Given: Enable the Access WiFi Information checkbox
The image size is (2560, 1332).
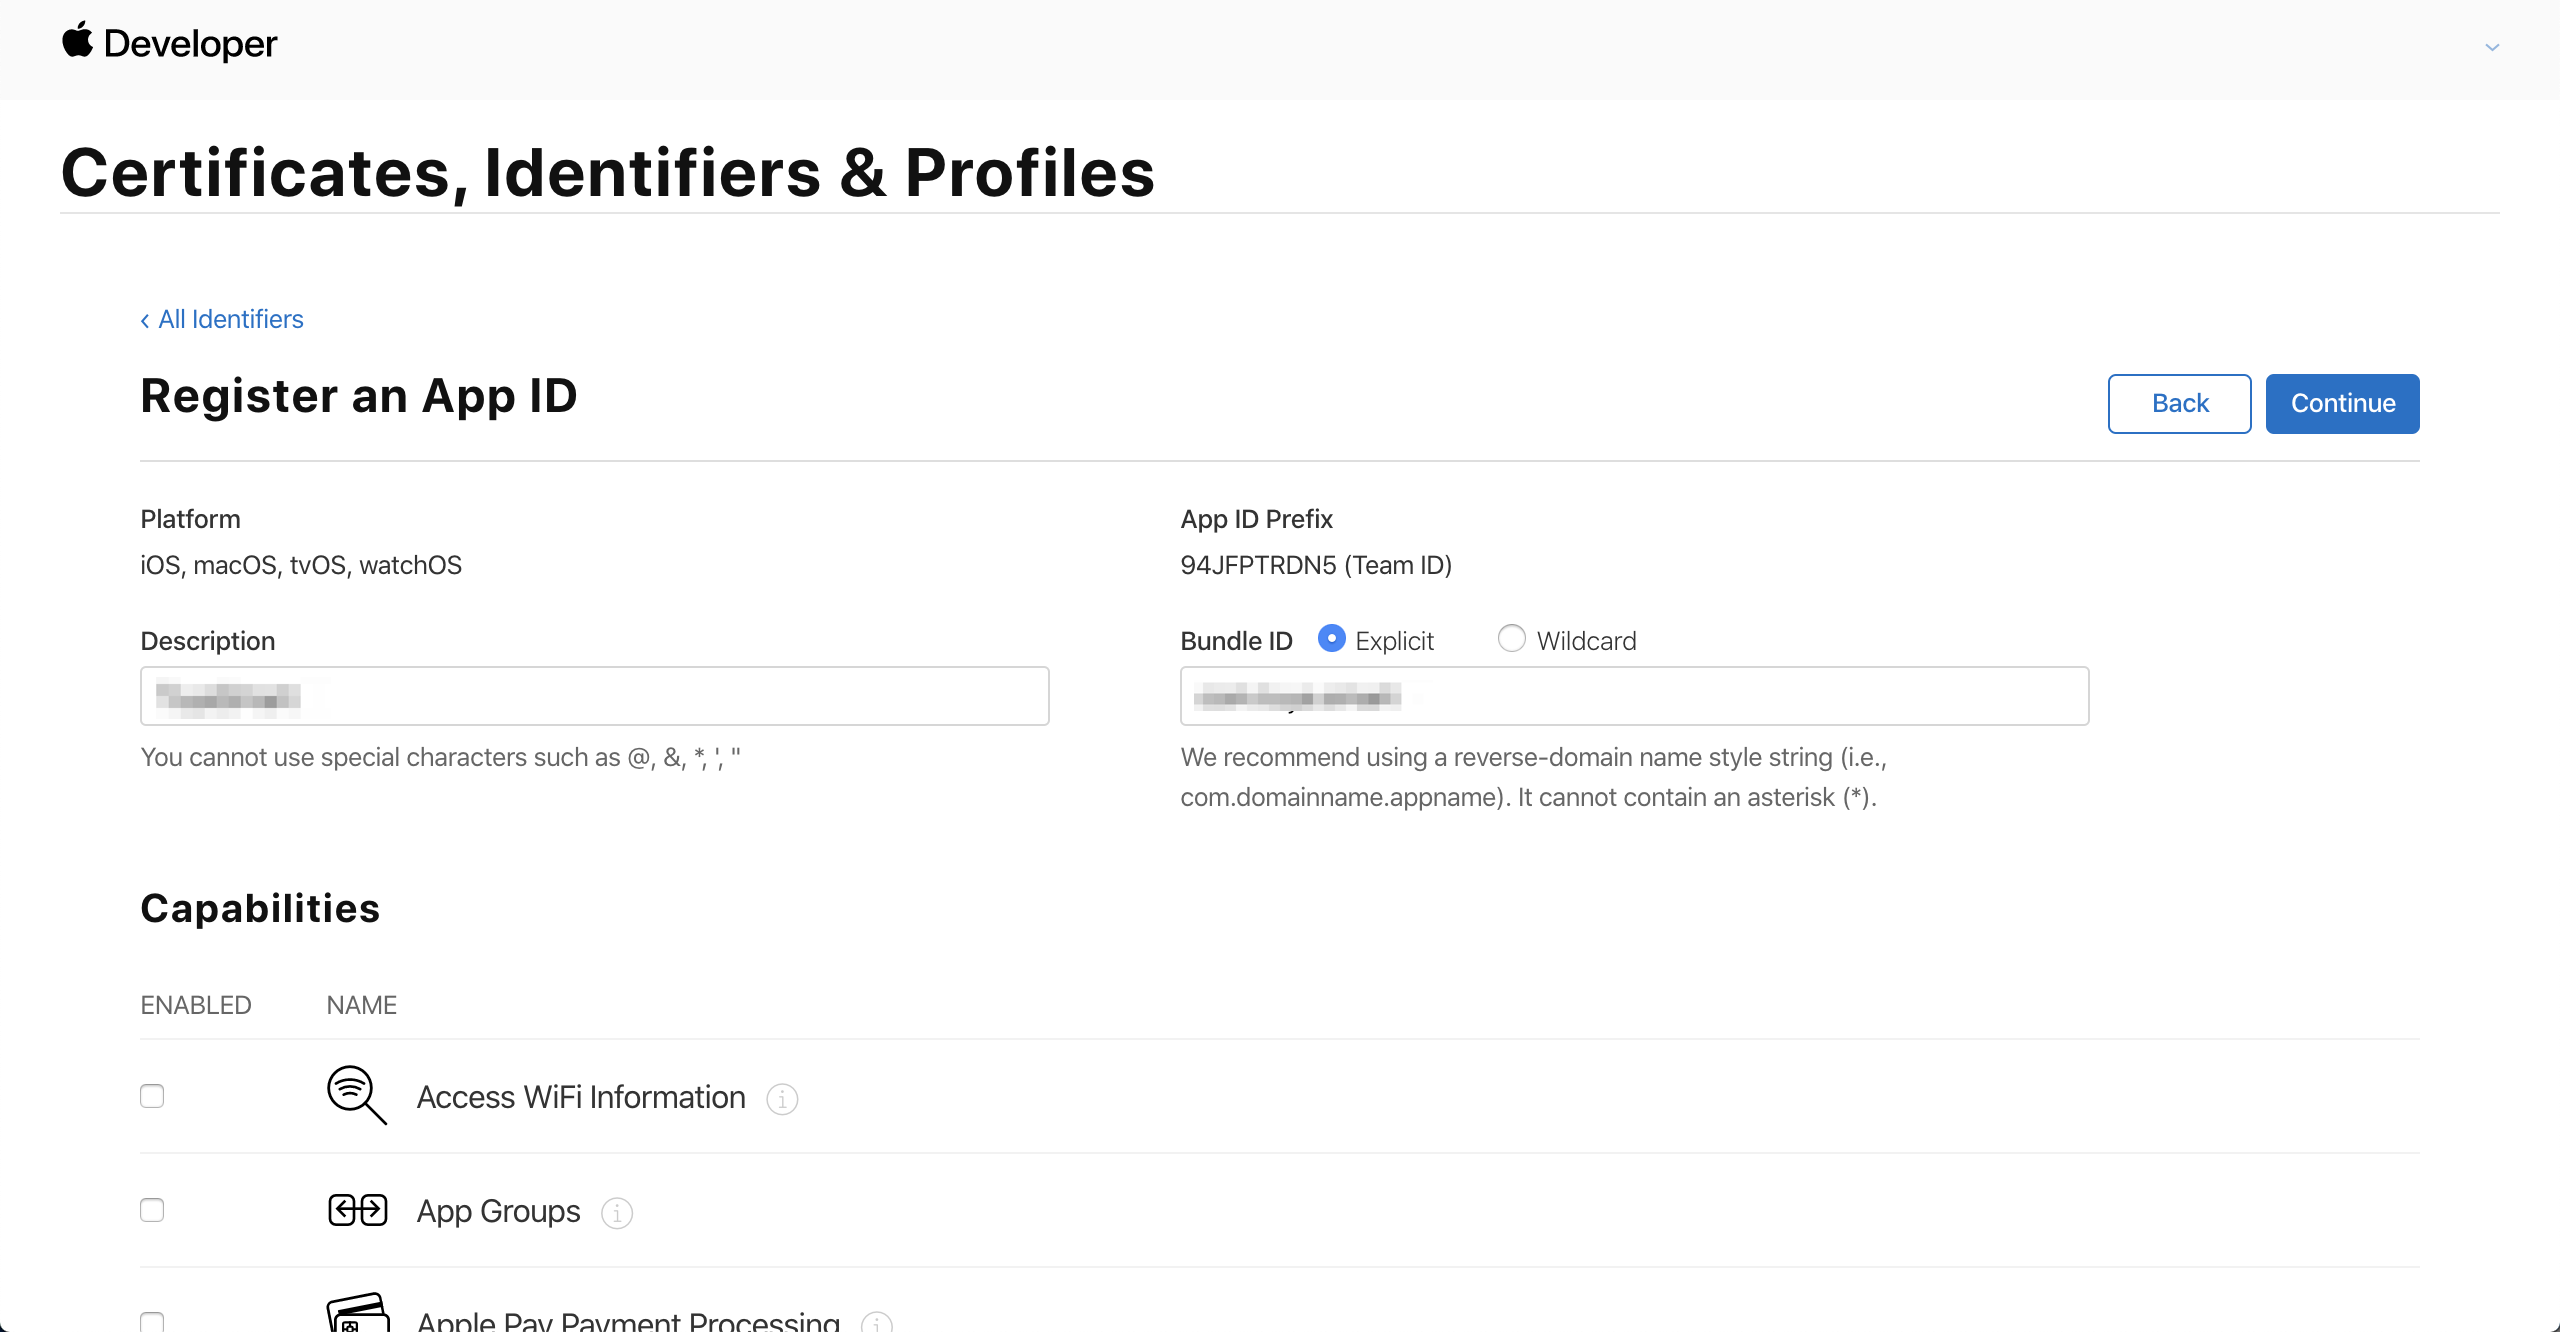Looking at the screenshot, I should [x=152, y=1096].
